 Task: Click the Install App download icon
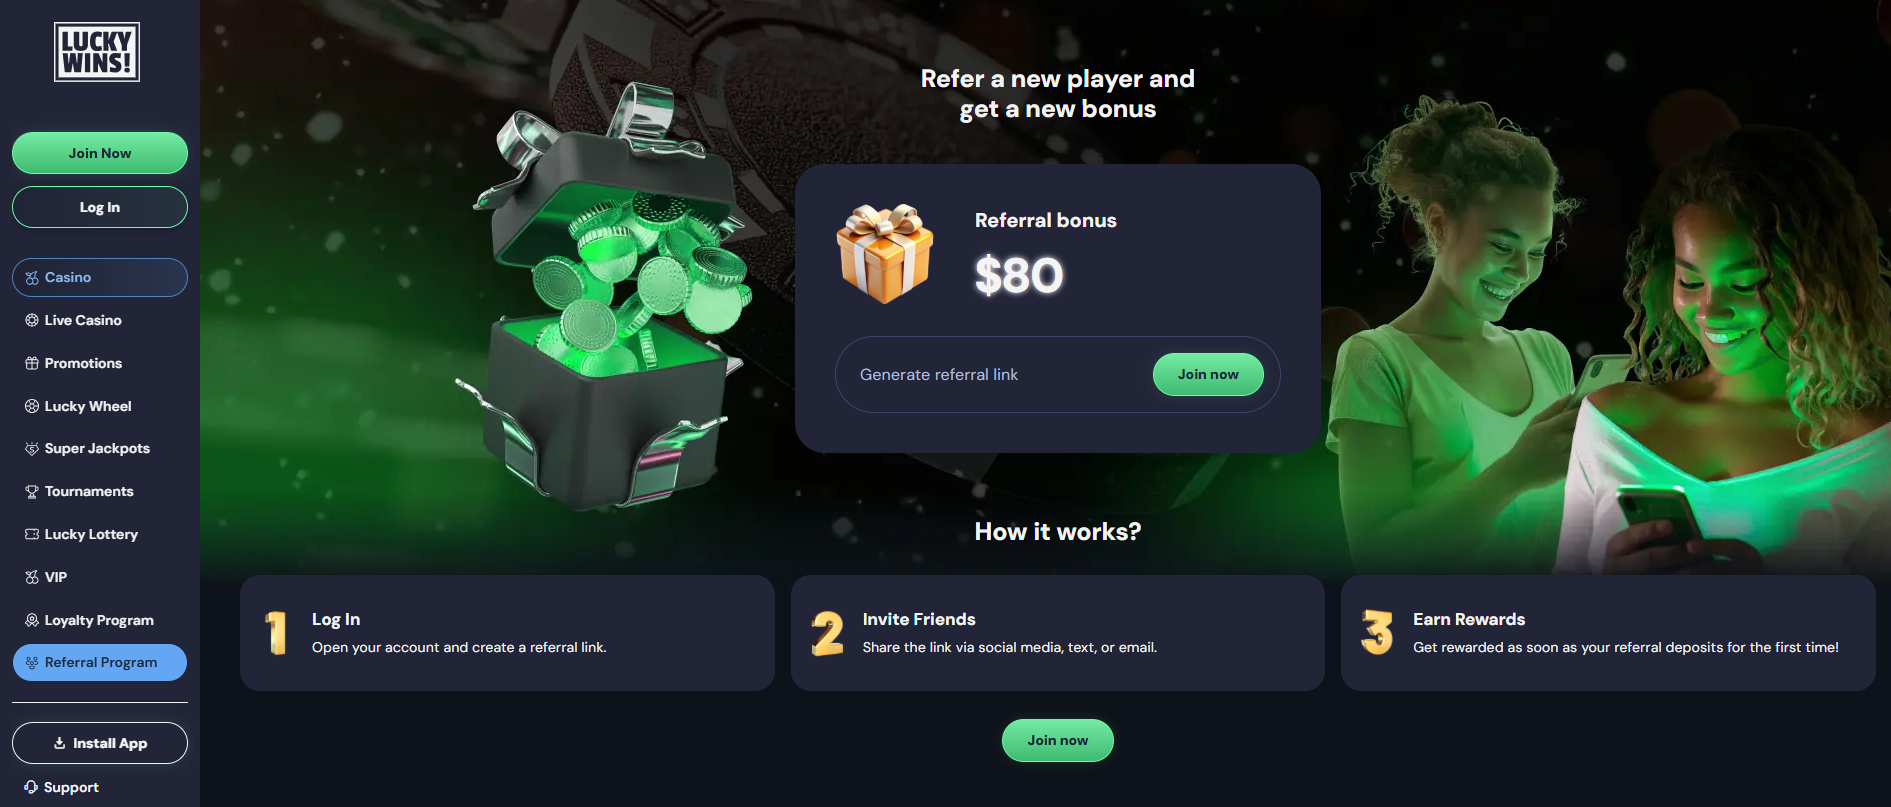[60, 743]
